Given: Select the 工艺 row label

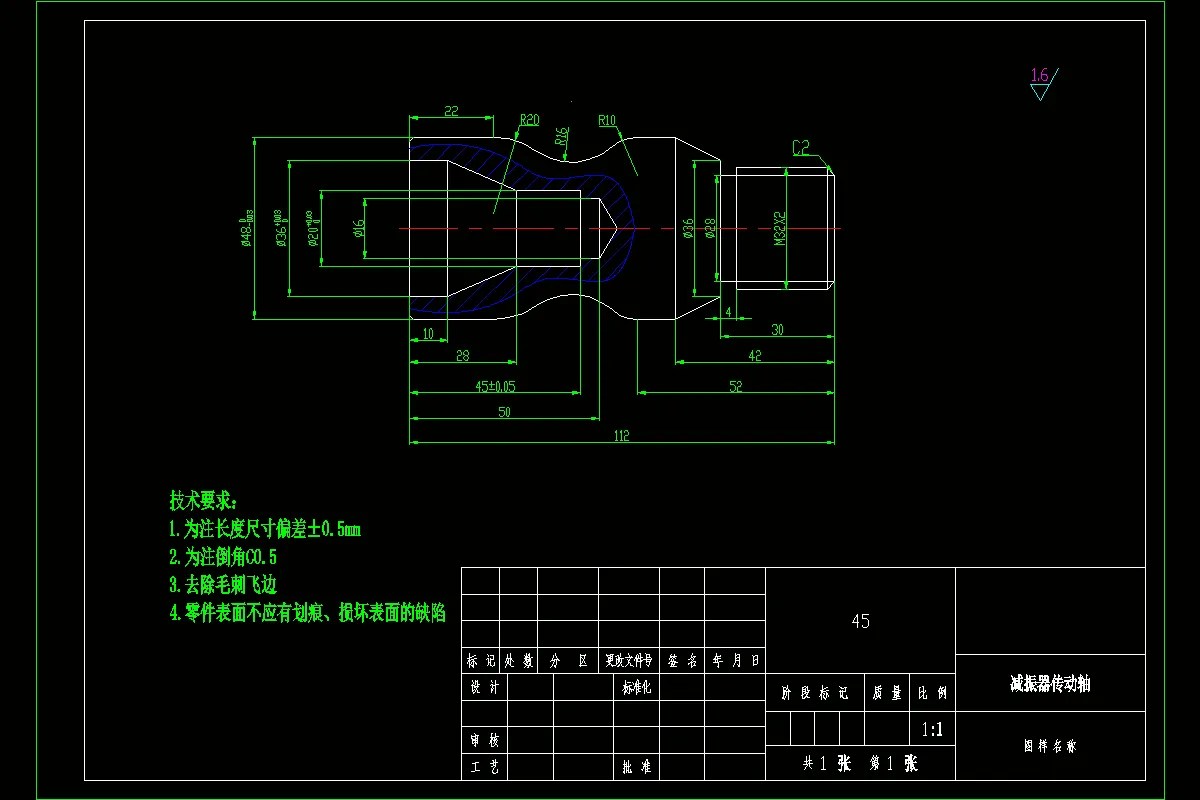Looking at the screenshot, I should (484, 767).
